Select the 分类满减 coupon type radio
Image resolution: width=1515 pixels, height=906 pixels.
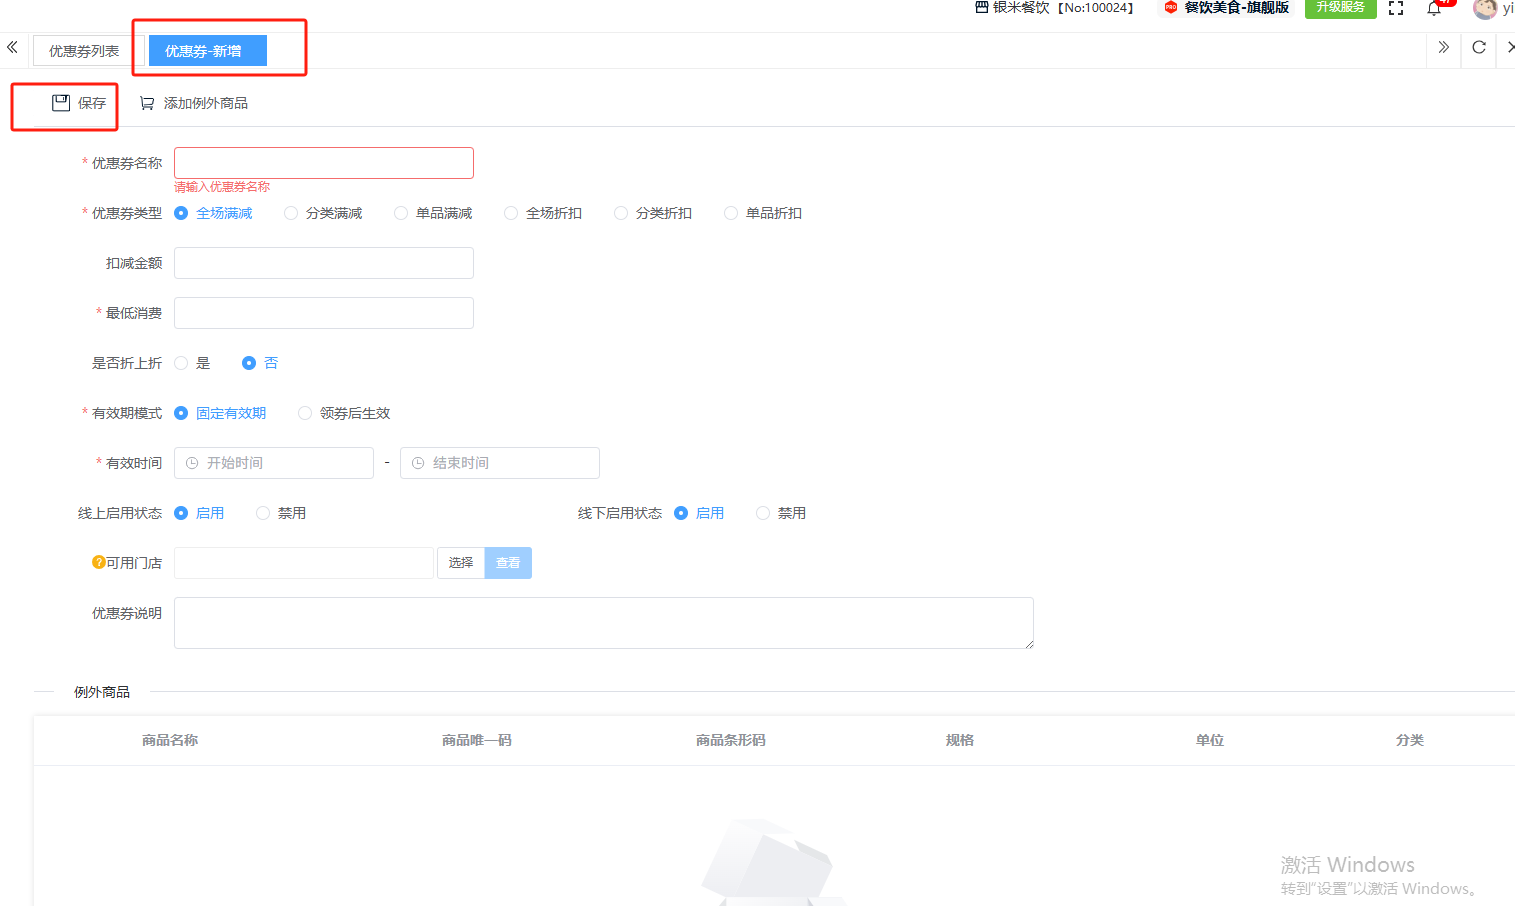tap(291, 213)
